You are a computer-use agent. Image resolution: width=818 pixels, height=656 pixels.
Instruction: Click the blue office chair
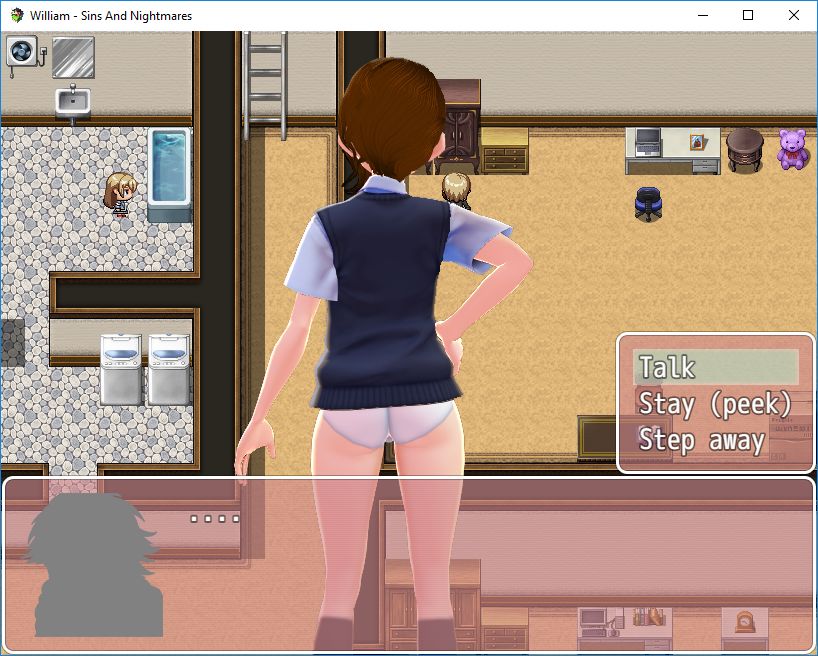tap(648, 204)
